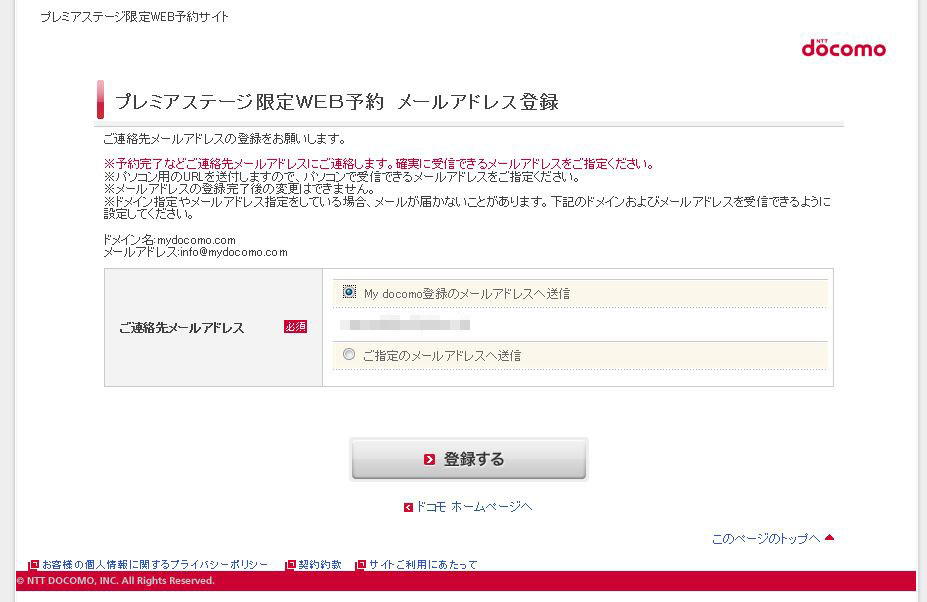Click the red arrow icon beside ドコモ ホームページへ
The width and height of the screenshot is (927, 602).
[408, 508]
